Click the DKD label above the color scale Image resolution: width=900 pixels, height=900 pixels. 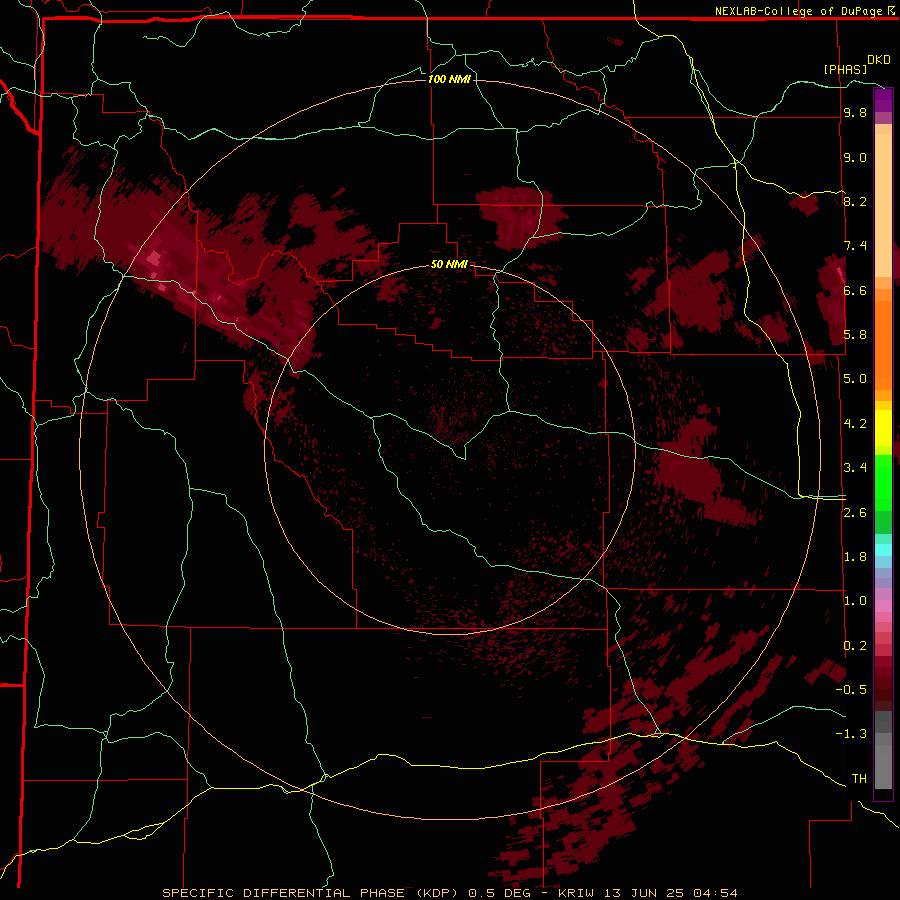[x=879, y=60]
